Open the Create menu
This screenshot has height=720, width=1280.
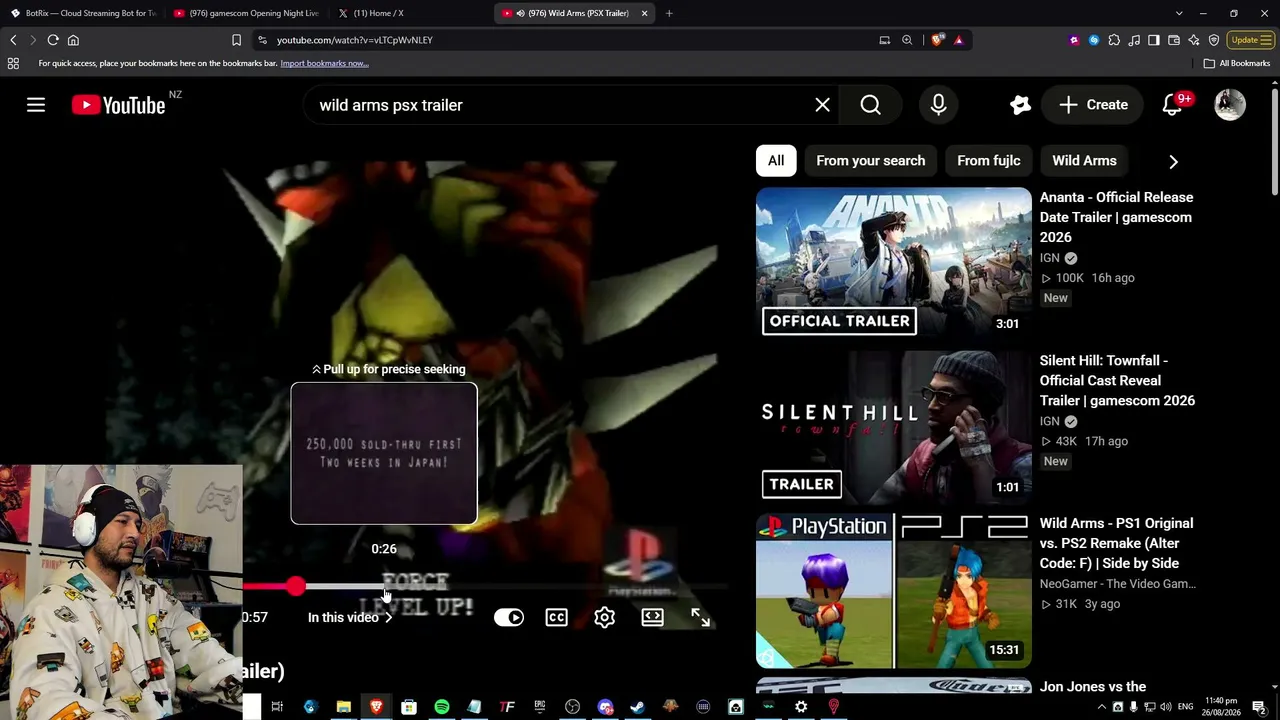tap(1093, 105)
